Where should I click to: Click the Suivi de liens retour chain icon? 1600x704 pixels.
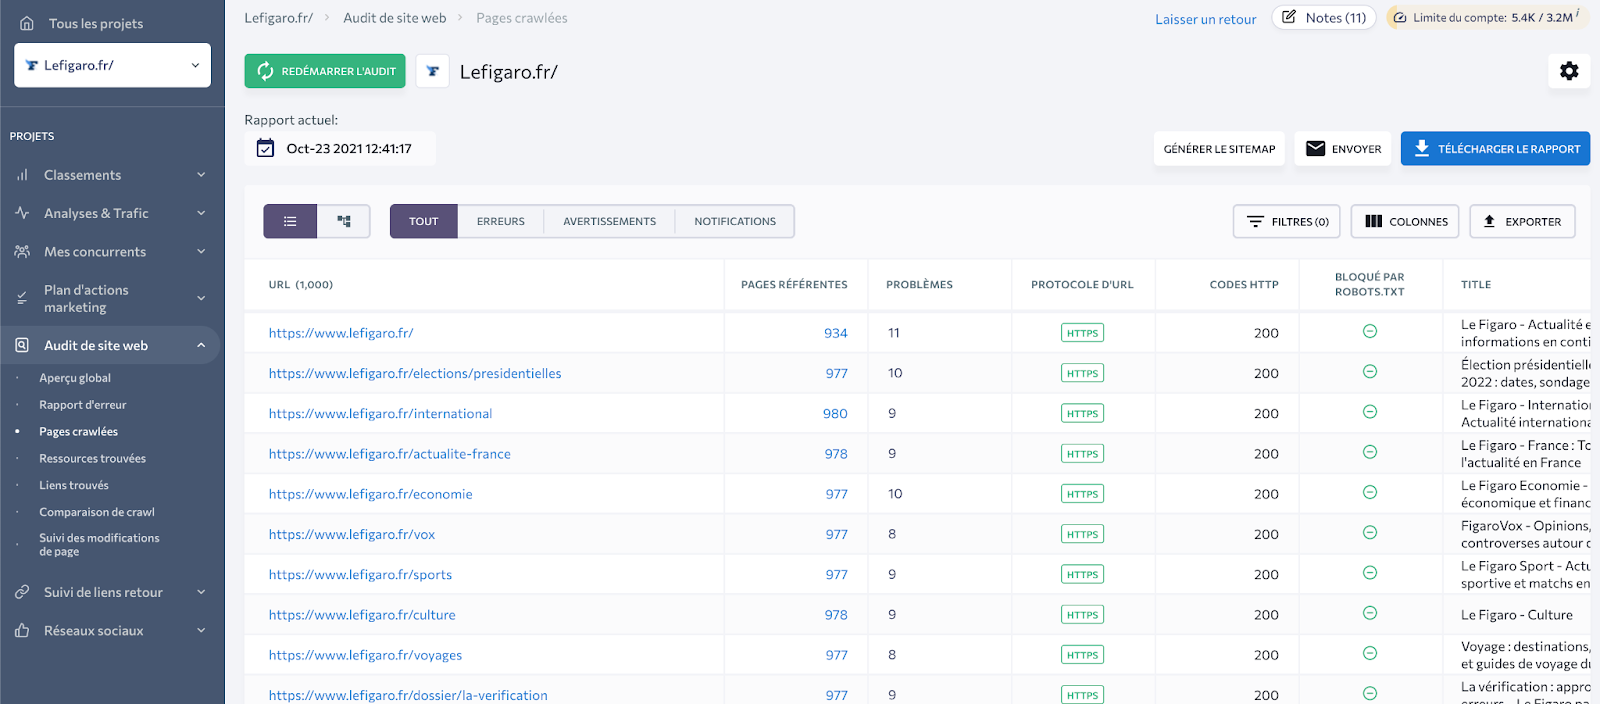[x=22, y=592]
